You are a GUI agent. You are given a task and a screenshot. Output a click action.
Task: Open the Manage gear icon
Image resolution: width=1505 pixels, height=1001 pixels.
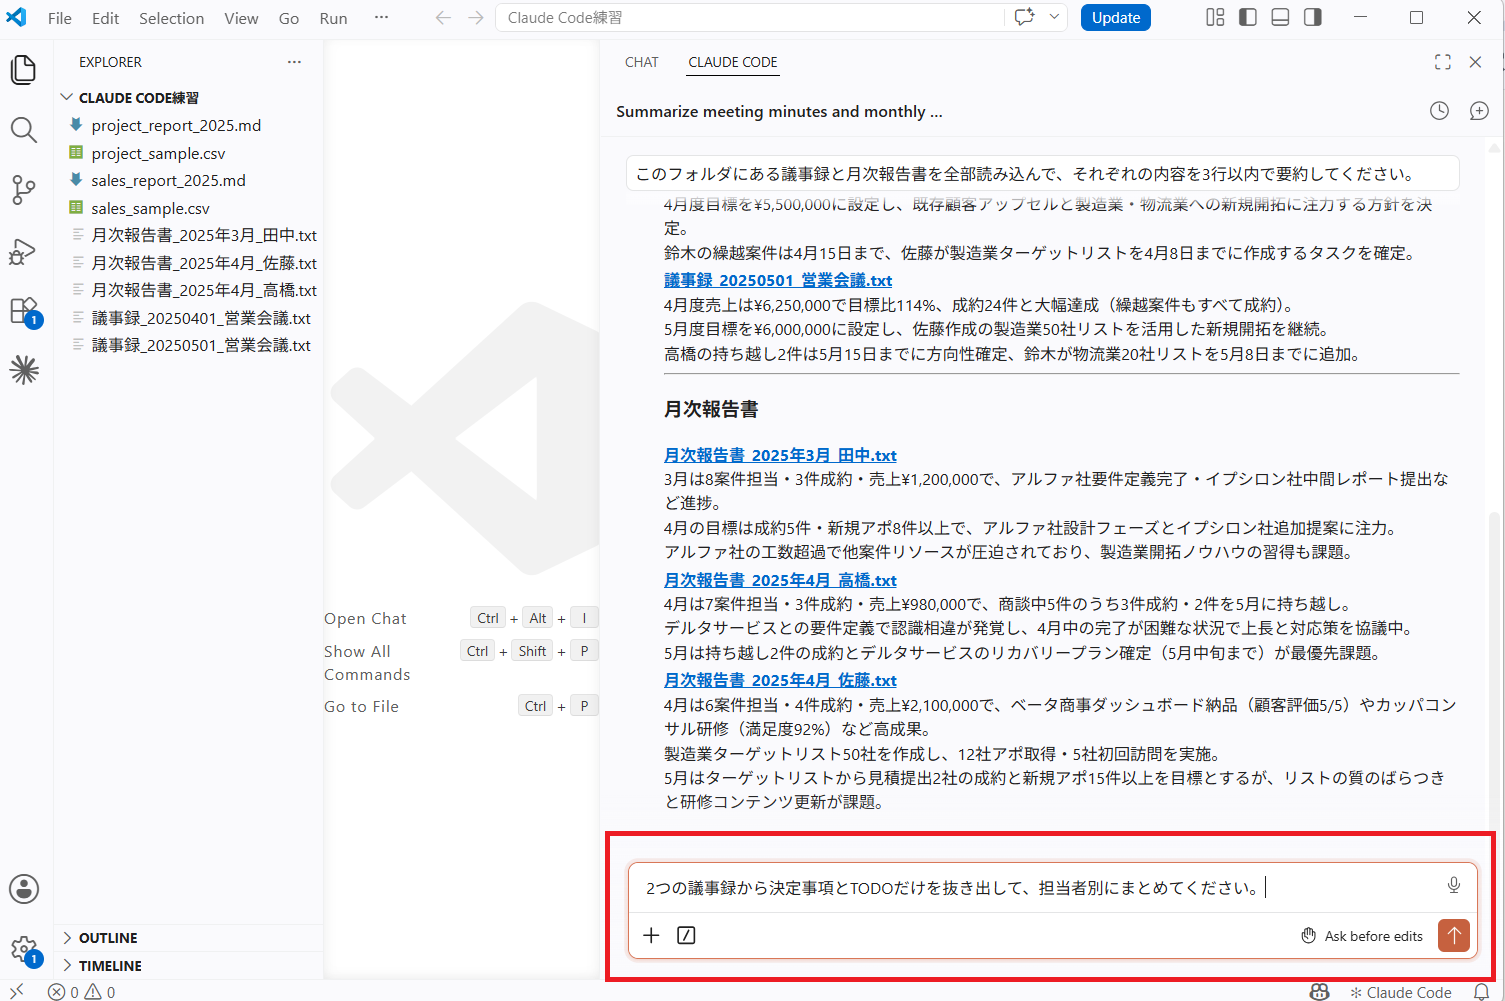point(24,949)
